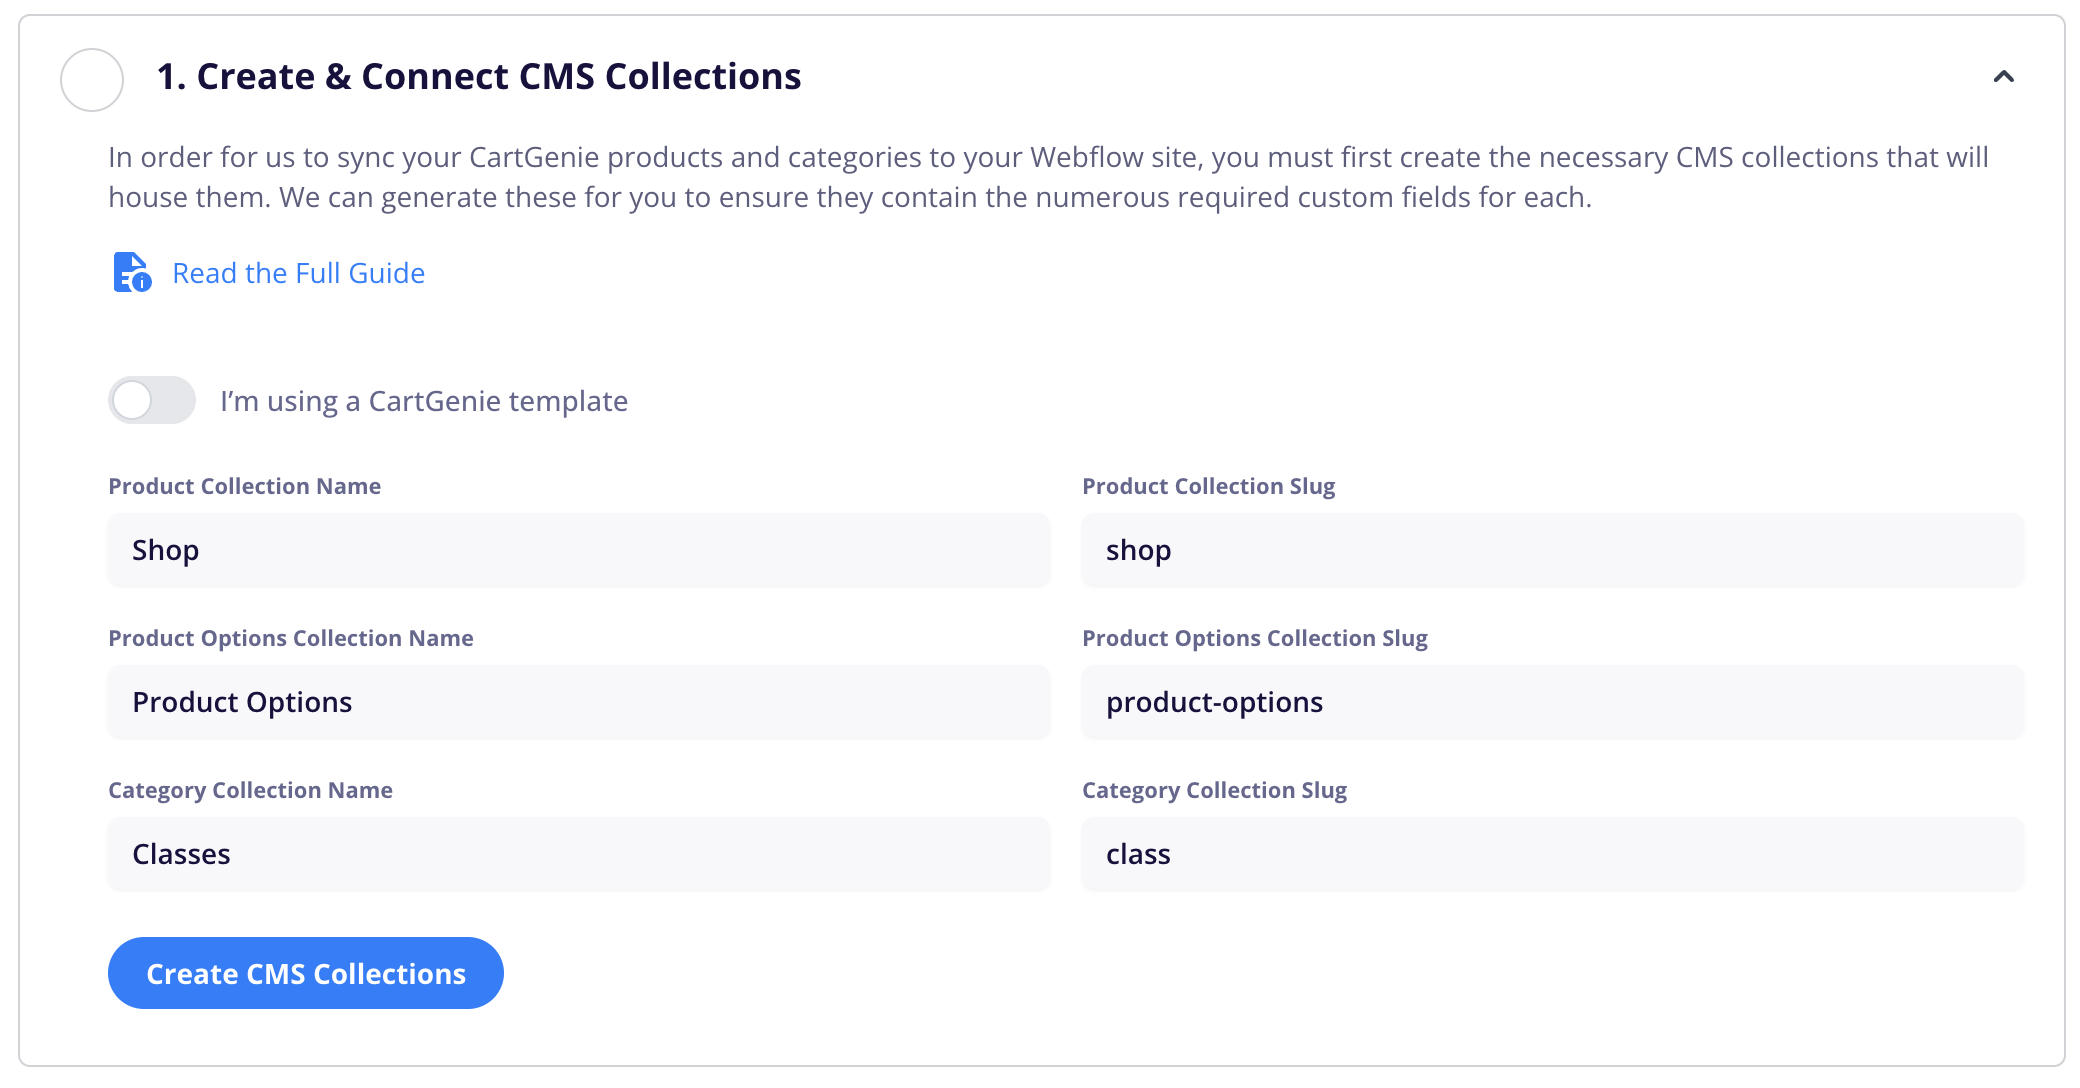
Task: Click the document info icon beside the guide link
Action: click(132, 272)
